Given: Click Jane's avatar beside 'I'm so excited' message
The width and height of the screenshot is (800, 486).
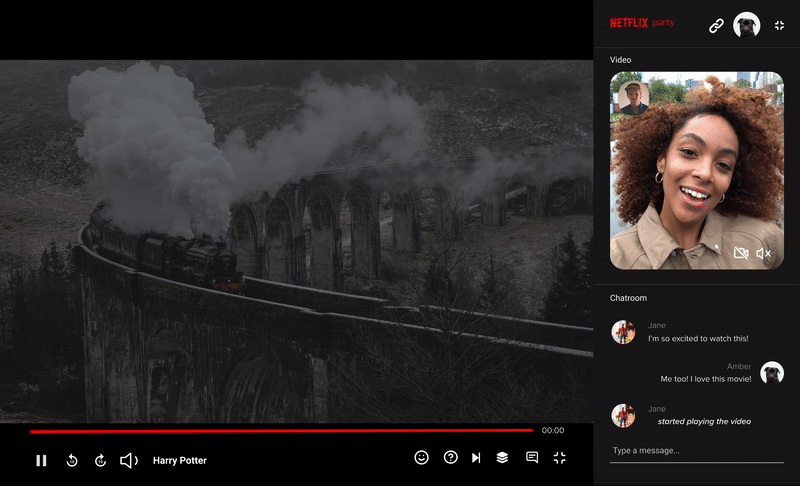Looking at the screenshot, I should point(623,332).
